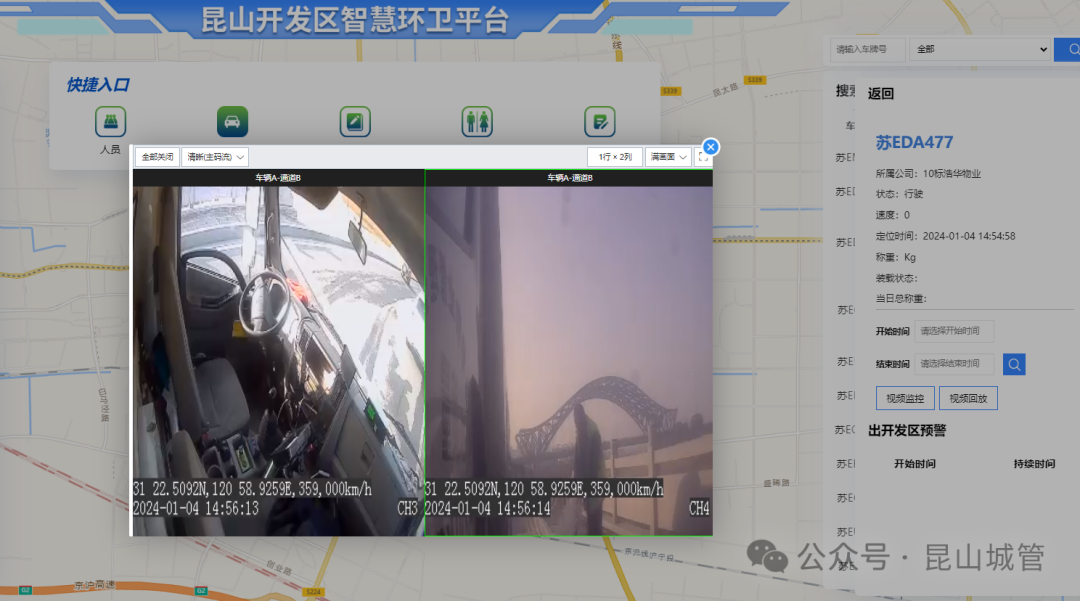Image resolution: width=1080 pixels, height=601 pixels.
Task: Click the 视频监控 button
Action: point(906,398)
